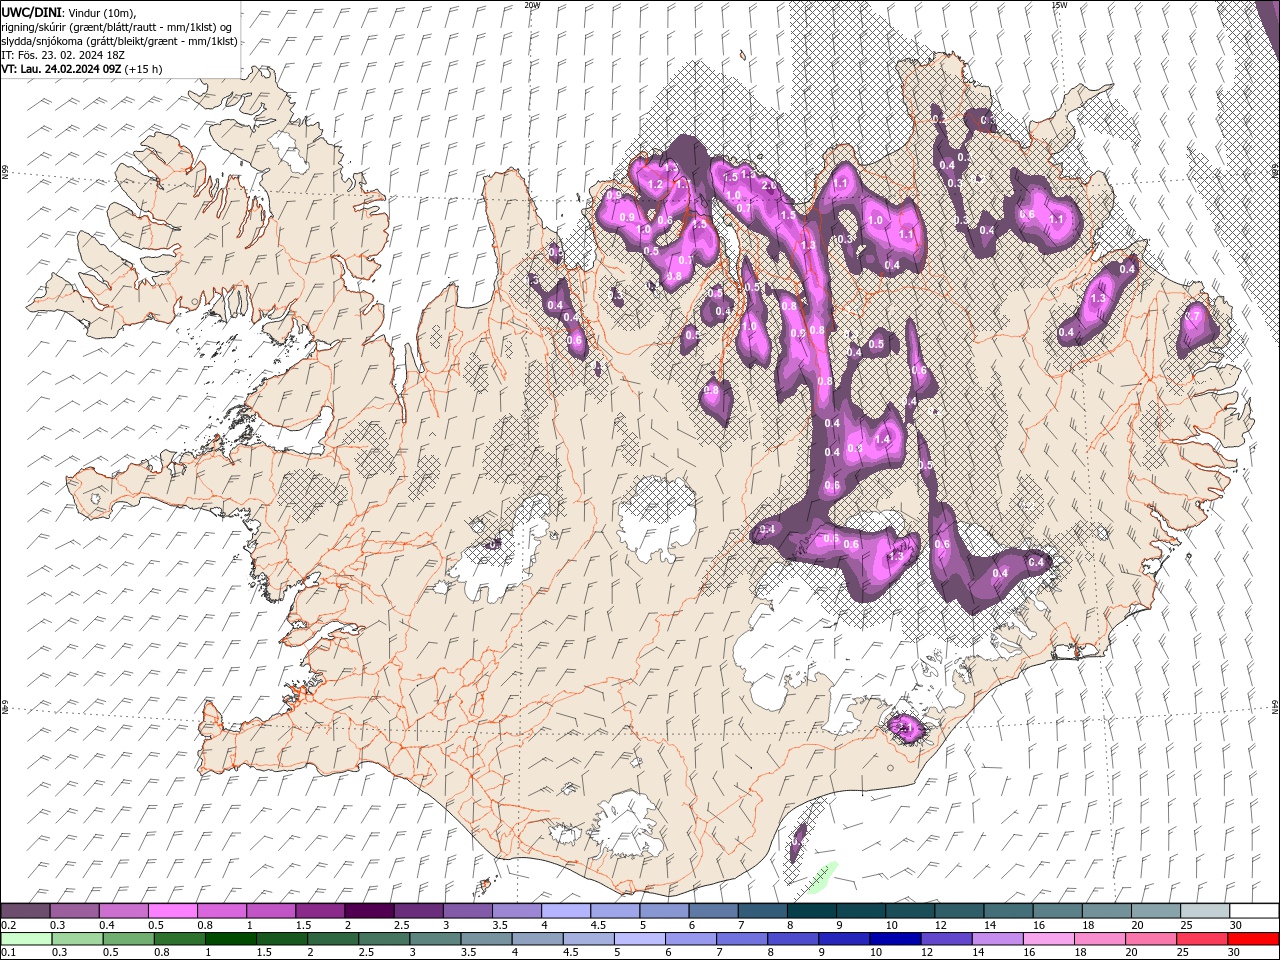The image size is (1280, 960).
Task: Select upper legend swatch between 1.5 and 2
Action: (320, 911)
